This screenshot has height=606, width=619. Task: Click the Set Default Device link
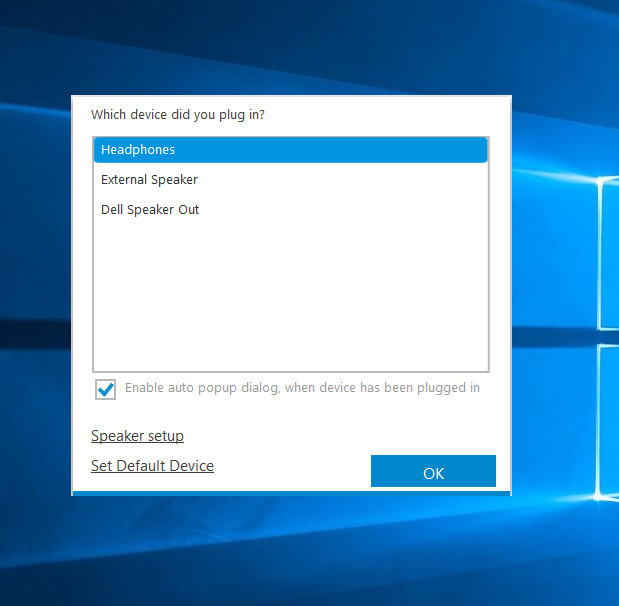[152, 466]
